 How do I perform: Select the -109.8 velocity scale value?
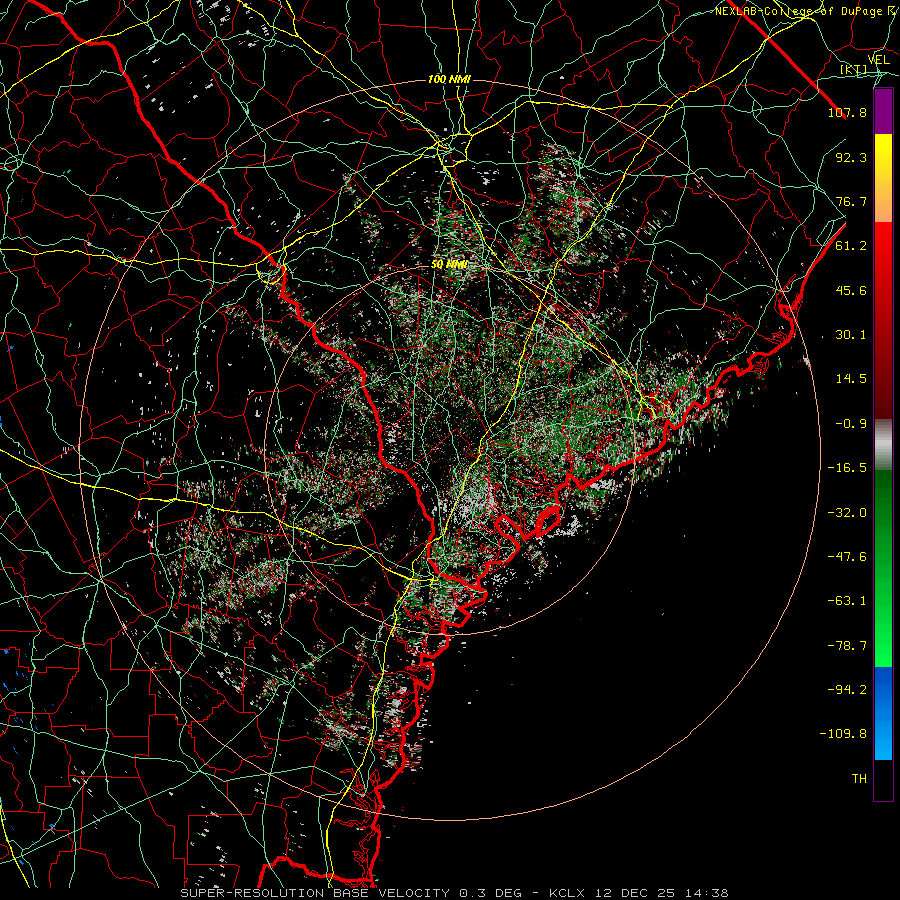843,734
